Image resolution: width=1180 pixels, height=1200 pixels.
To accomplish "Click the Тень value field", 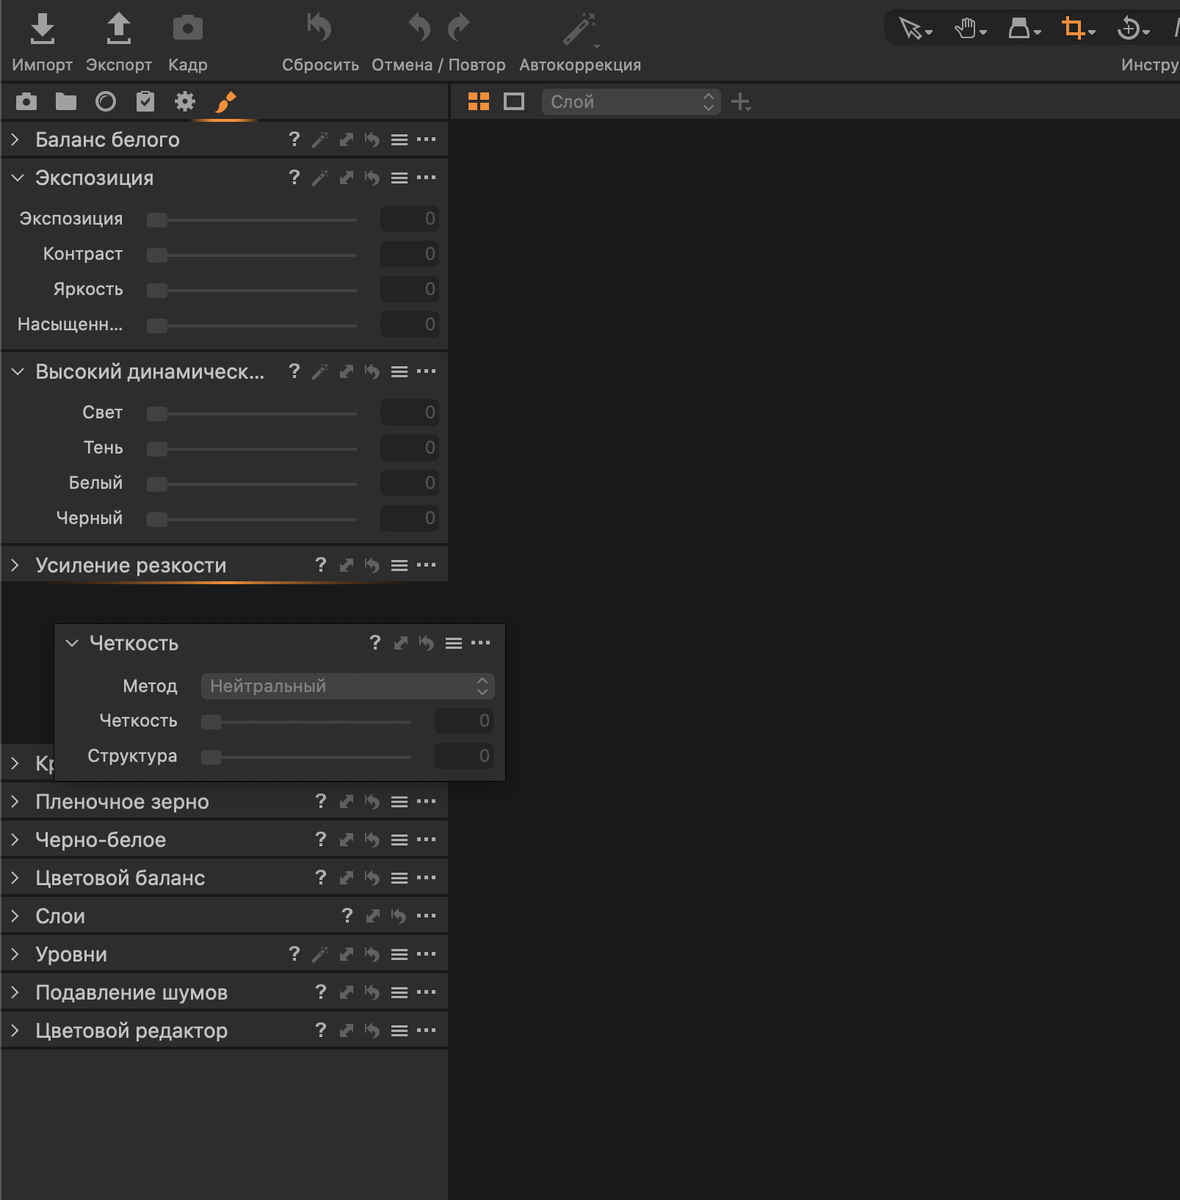I will (409, 448).
